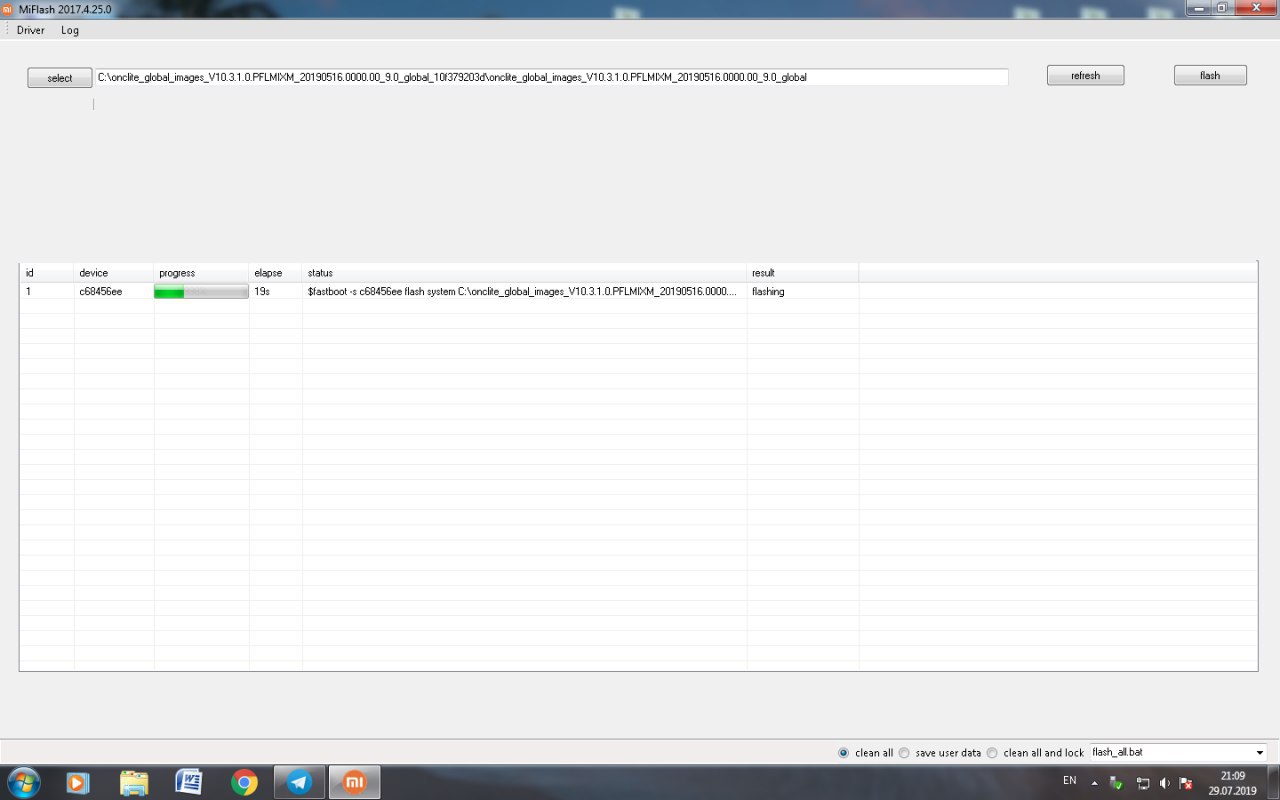This screenshot has height=800, width=1280.
Task: Close the MiFlash window
Action: point(1254,7)
